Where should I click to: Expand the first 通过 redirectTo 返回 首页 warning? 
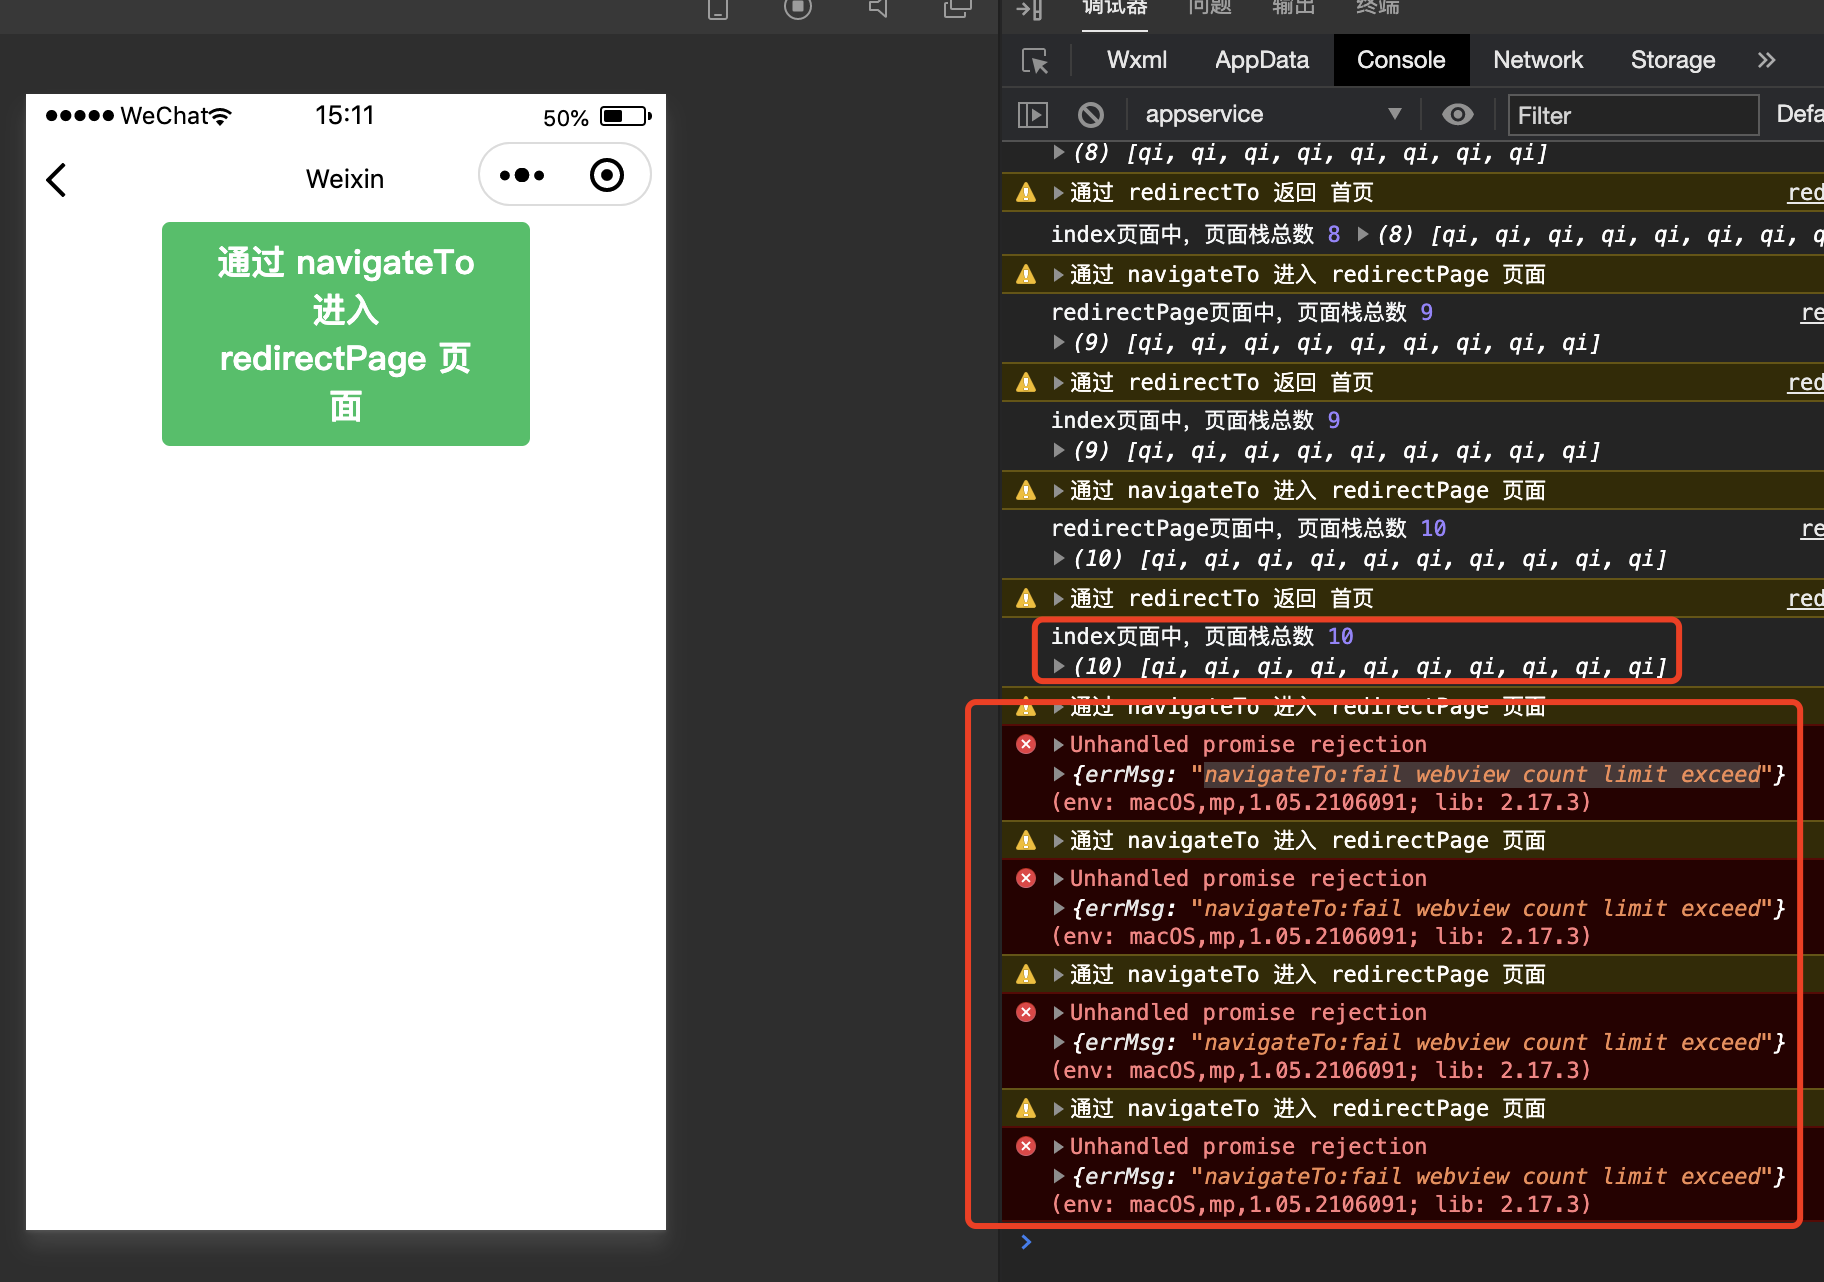tap(1059, 193)
